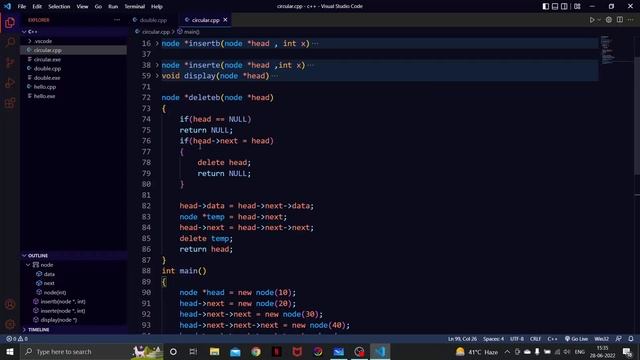Unfold the display function at line 59

(x=157, y=76)
